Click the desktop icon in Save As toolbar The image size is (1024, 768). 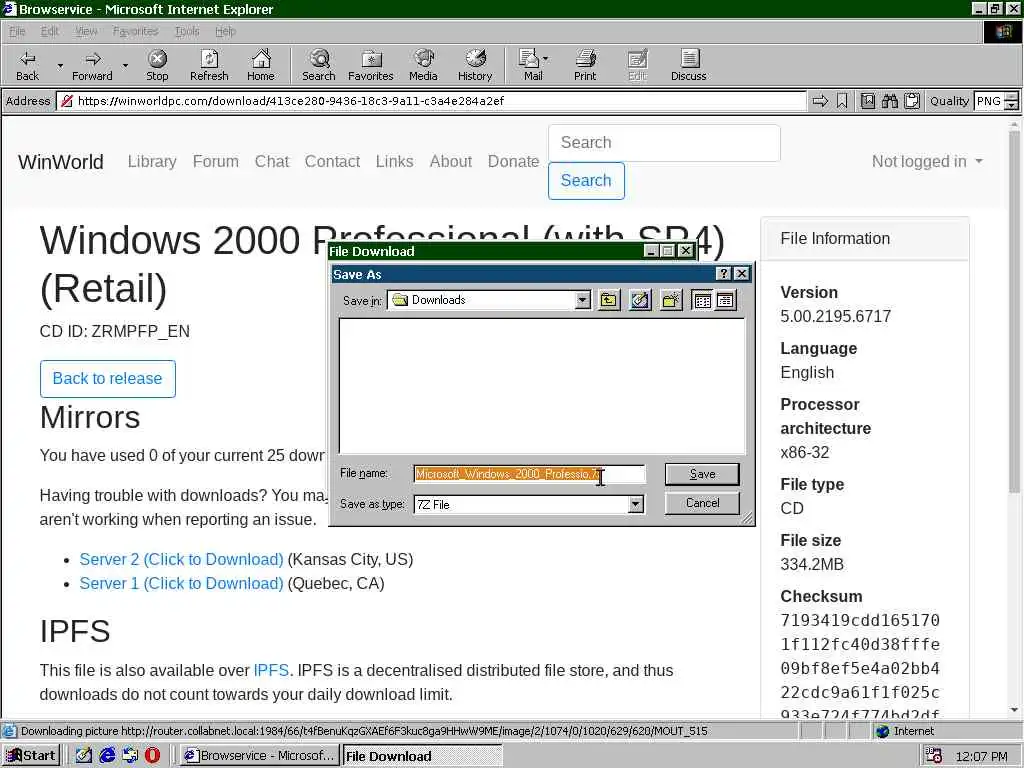click(x=640, y=300)
